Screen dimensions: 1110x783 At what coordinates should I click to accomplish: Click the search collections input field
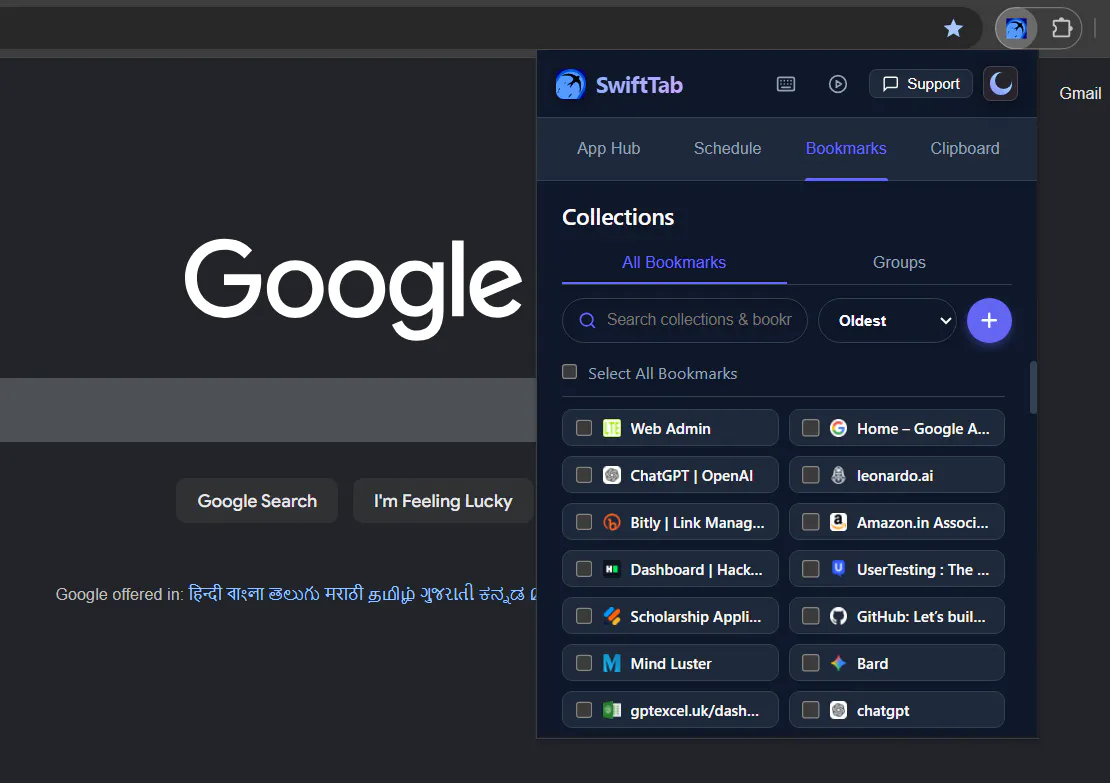[x=685, y=320]
